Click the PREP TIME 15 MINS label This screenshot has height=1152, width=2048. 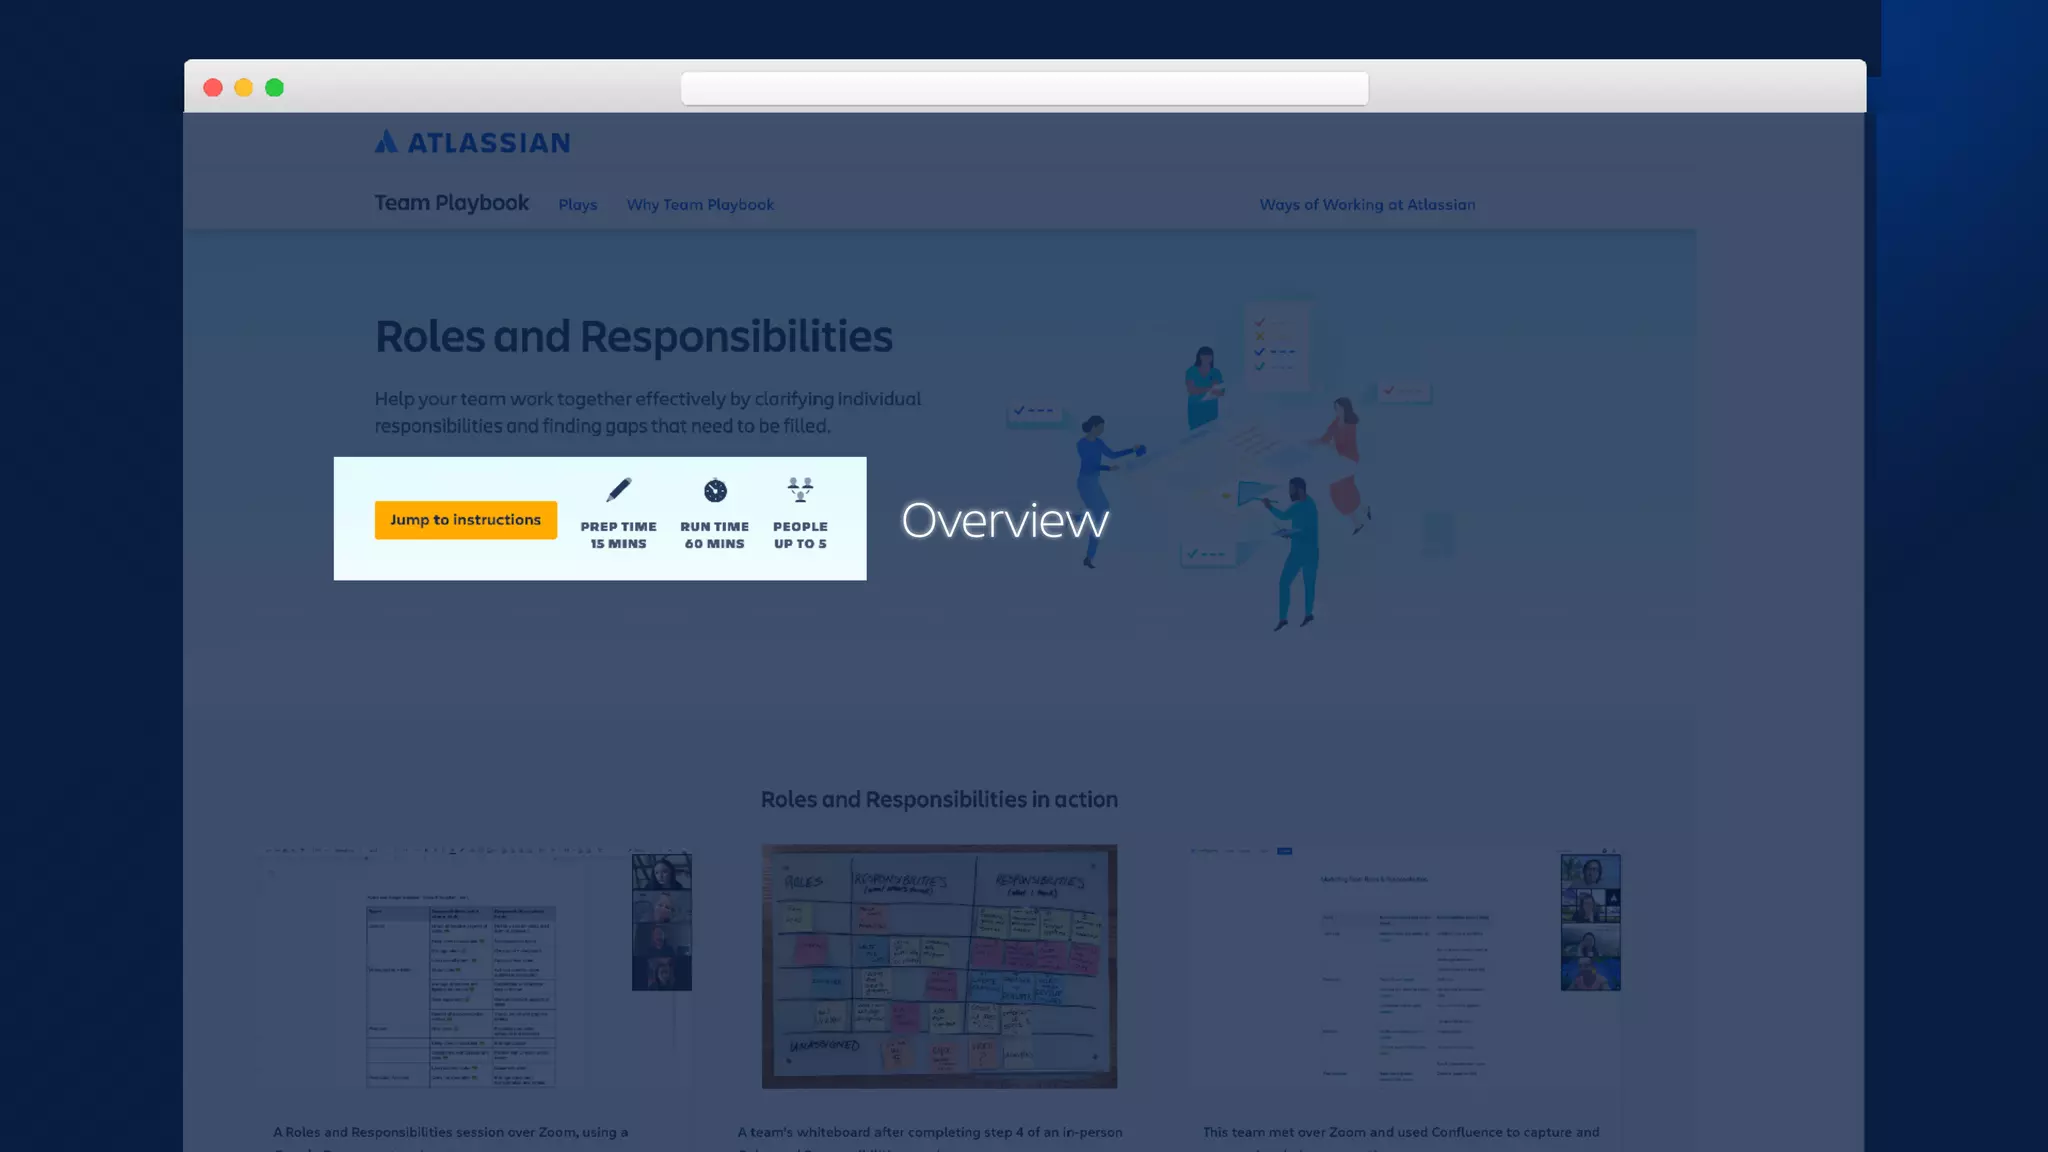coord(618,535)
